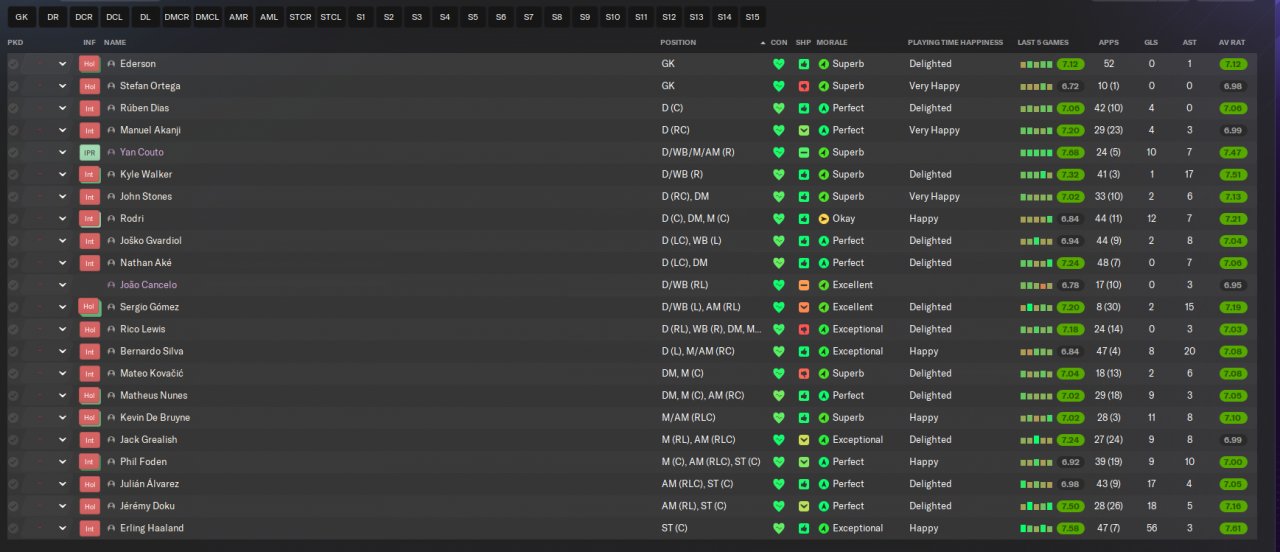Toggle the picked checkmark for Bernardo Silva

[x=13, y=351]
